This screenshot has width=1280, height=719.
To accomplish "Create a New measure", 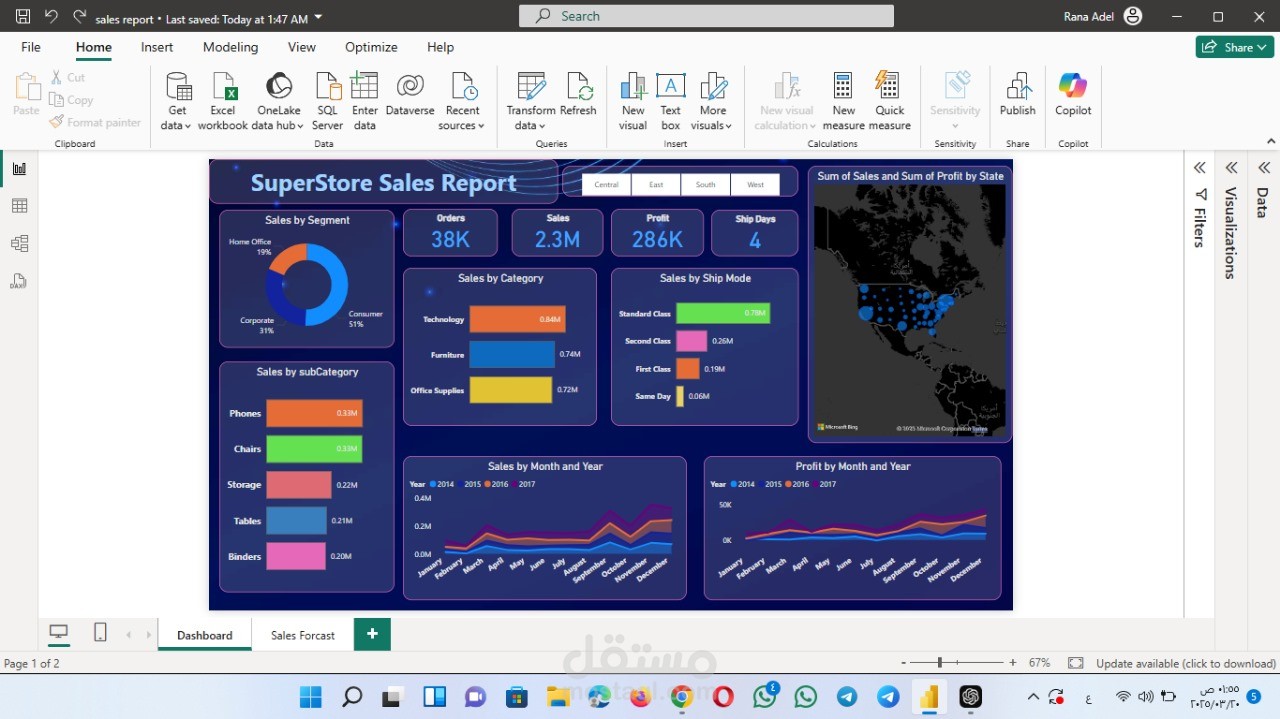I will point(843,101).
